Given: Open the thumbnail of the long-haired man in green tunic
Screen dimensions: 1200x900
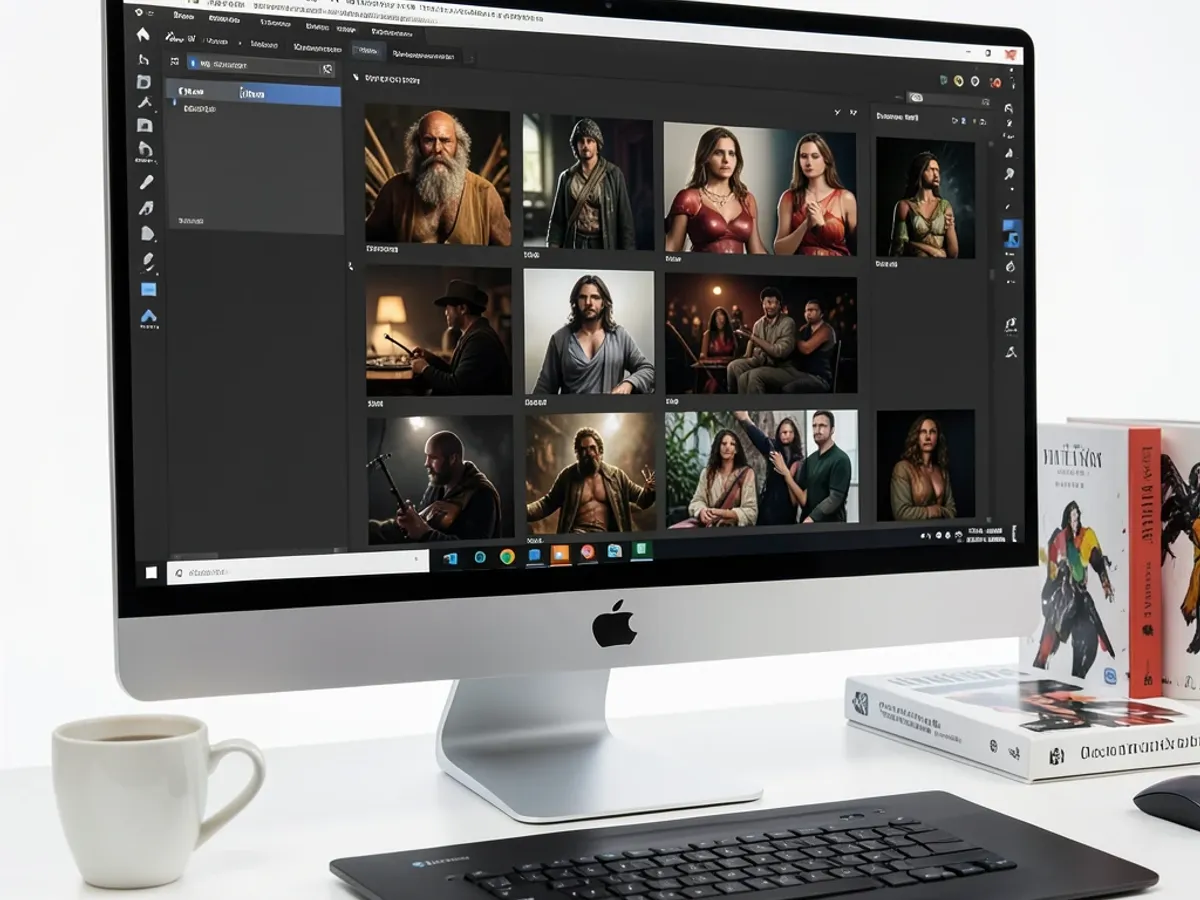Looking at the screenshot, I should [x=925, y=198].
